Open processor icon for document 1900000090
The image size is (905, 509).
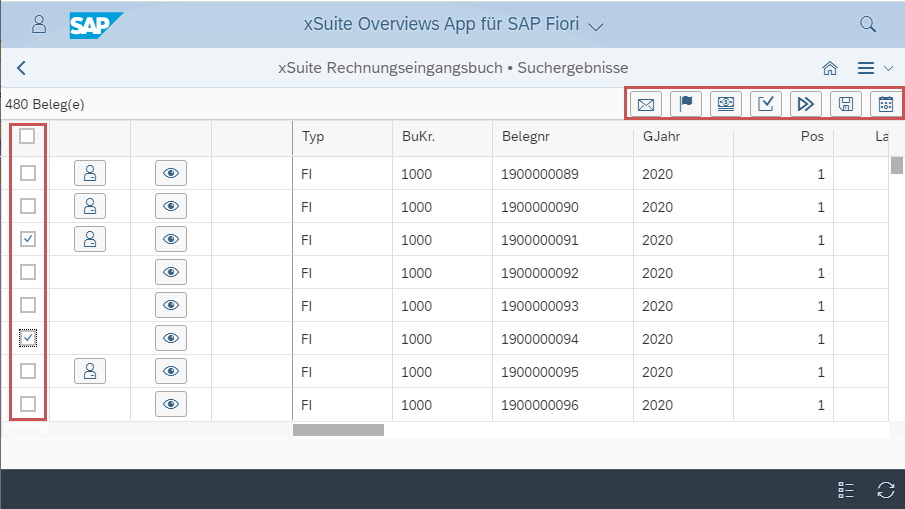[90, 206]
